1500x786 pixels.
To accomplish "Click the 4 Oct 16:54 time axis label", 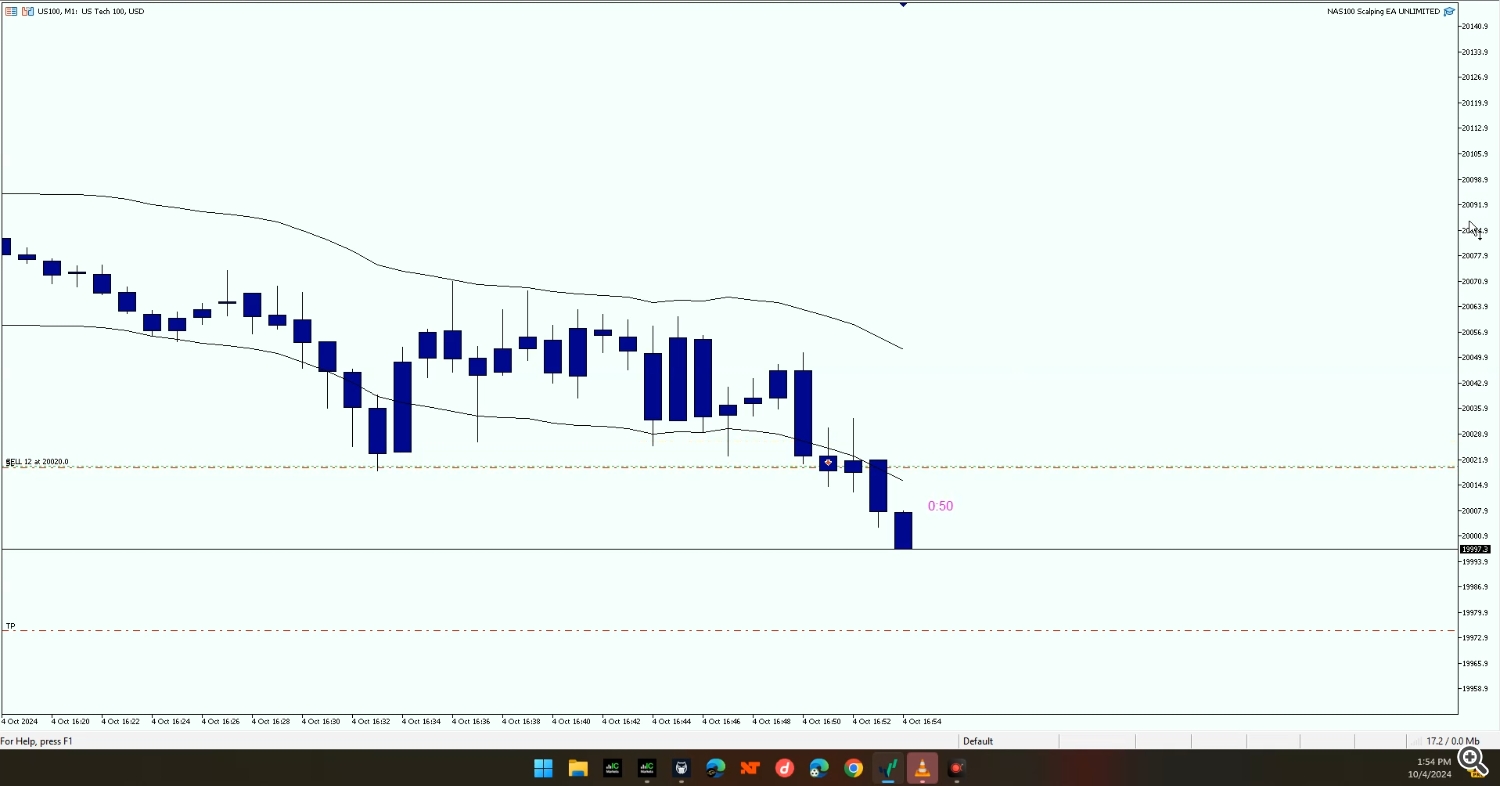I will [921, 721].
